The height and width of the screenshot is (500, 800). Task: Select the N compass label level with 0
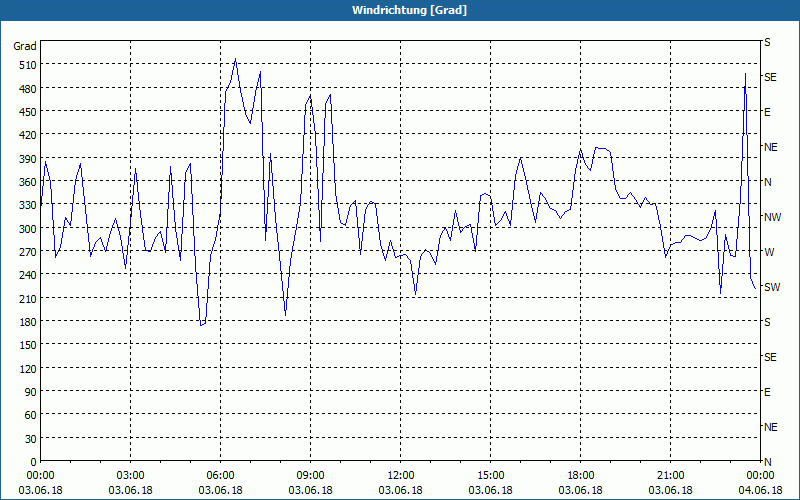tap(768, 462)
